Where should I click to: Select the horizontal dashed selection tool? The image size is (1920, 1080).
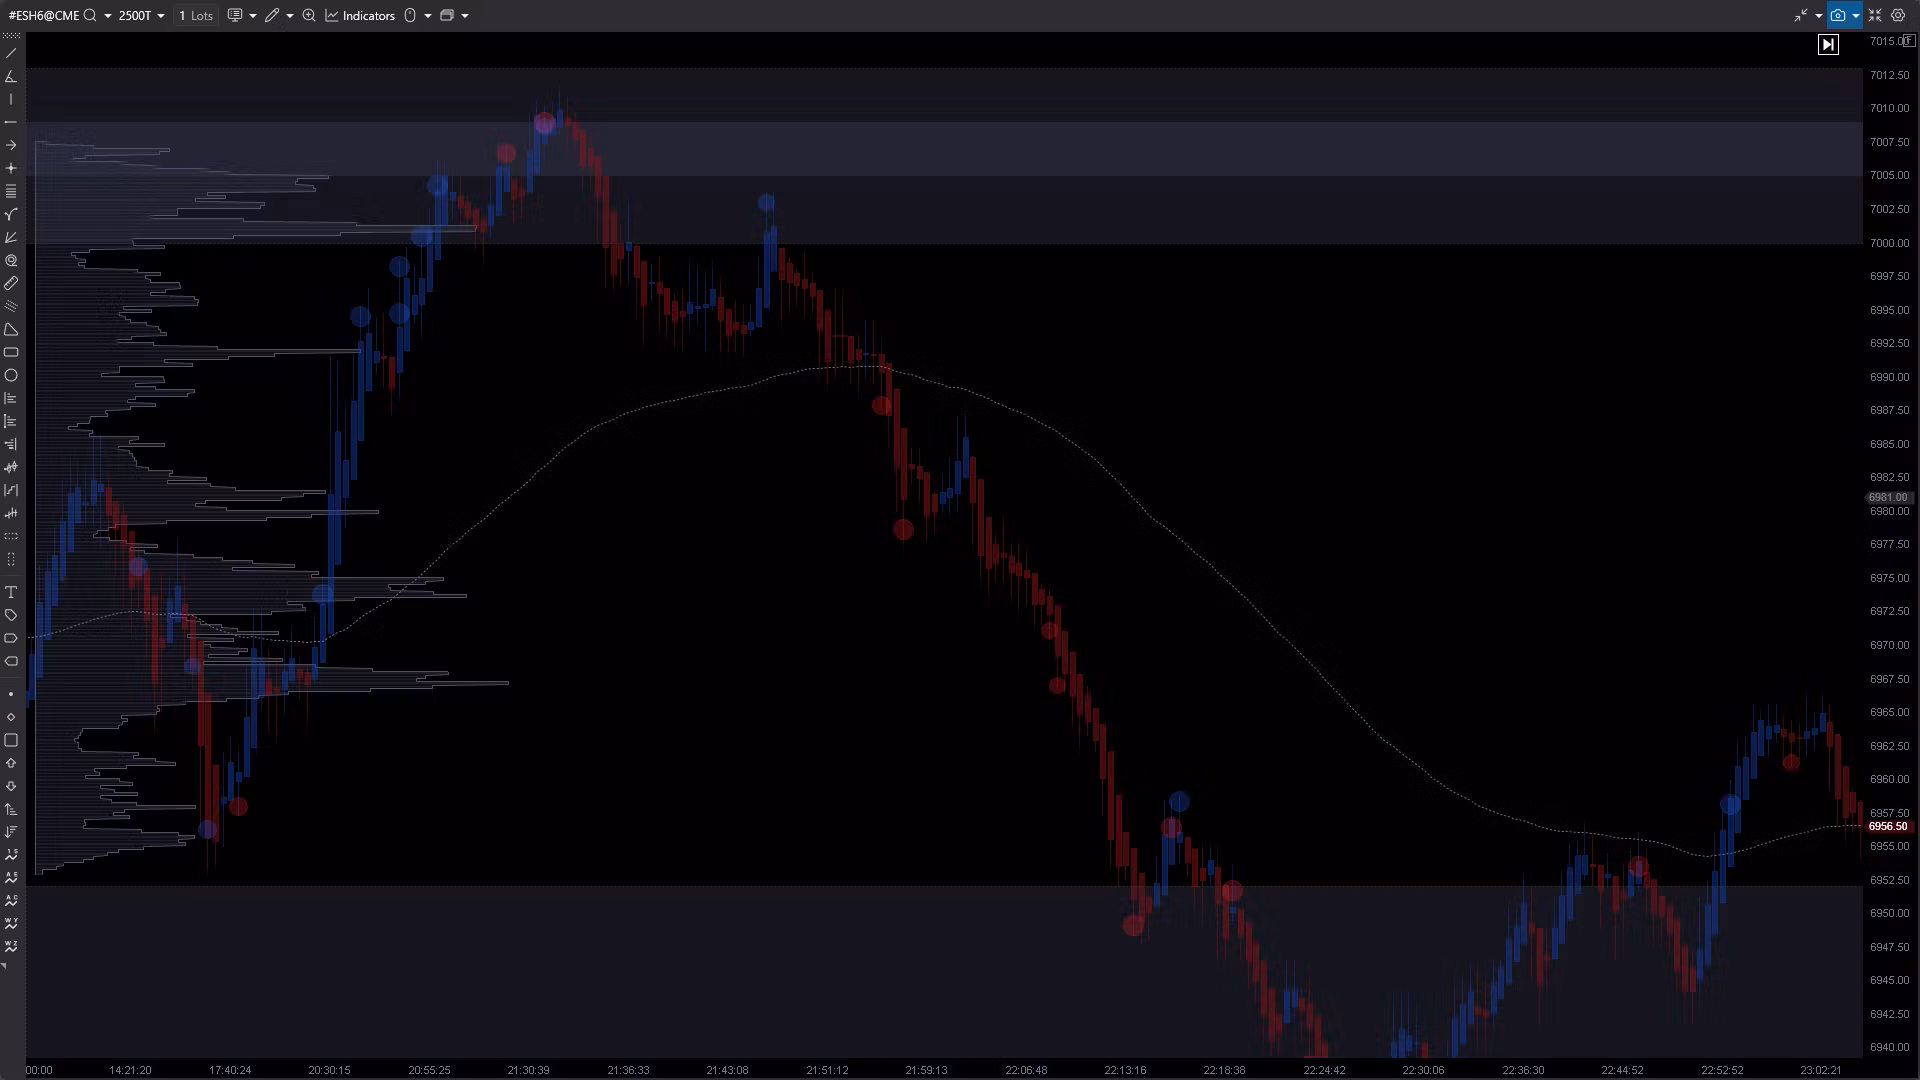coord(11,536)
